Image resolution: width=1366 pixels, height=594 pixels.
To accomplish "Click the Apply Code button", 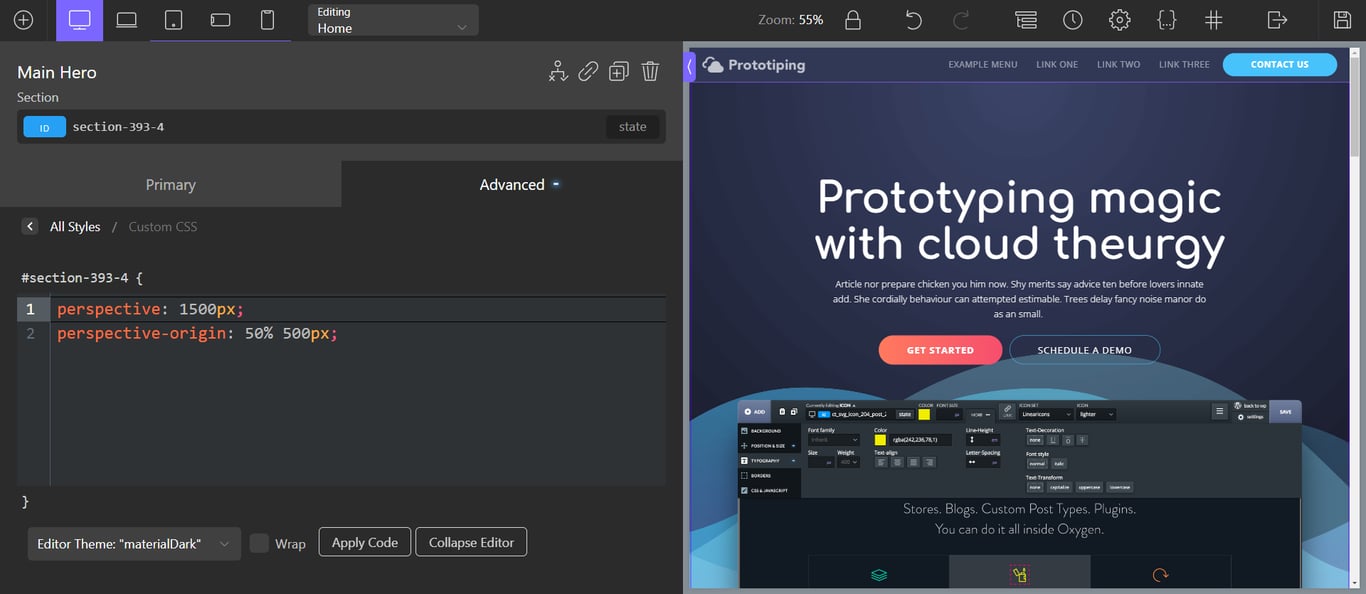I will (364, 541).
